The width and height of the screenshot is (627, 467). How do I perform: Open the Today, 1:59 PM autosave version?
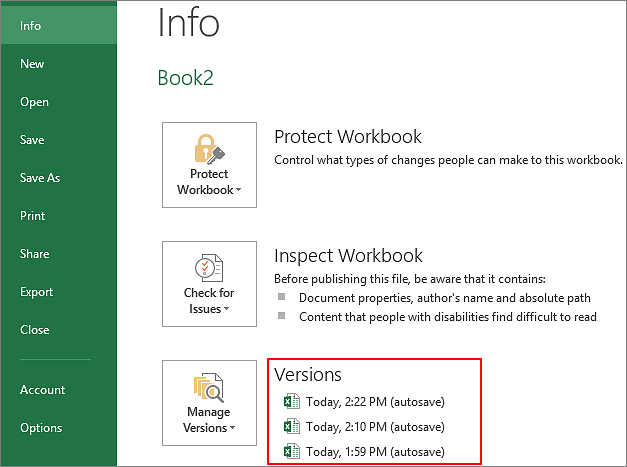coord(375,452)
